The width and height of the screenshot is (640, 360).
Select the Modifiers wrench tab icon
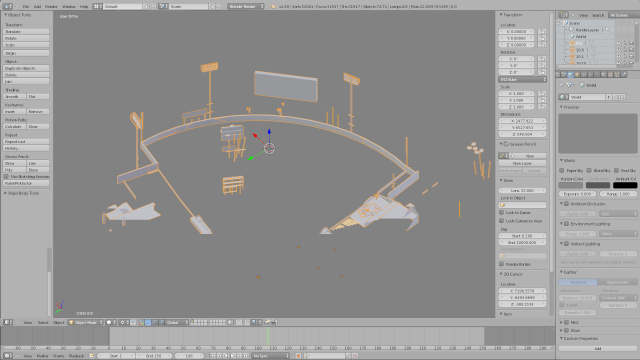pyautogui.click(x=590, y=74)
